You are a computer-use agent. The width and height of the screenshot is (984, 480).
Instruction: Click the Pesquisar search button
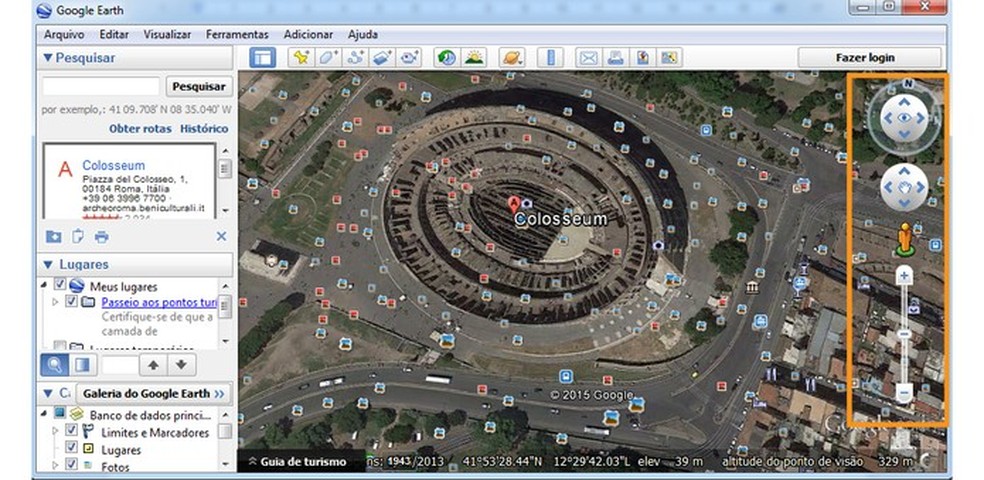coord(199,87)
